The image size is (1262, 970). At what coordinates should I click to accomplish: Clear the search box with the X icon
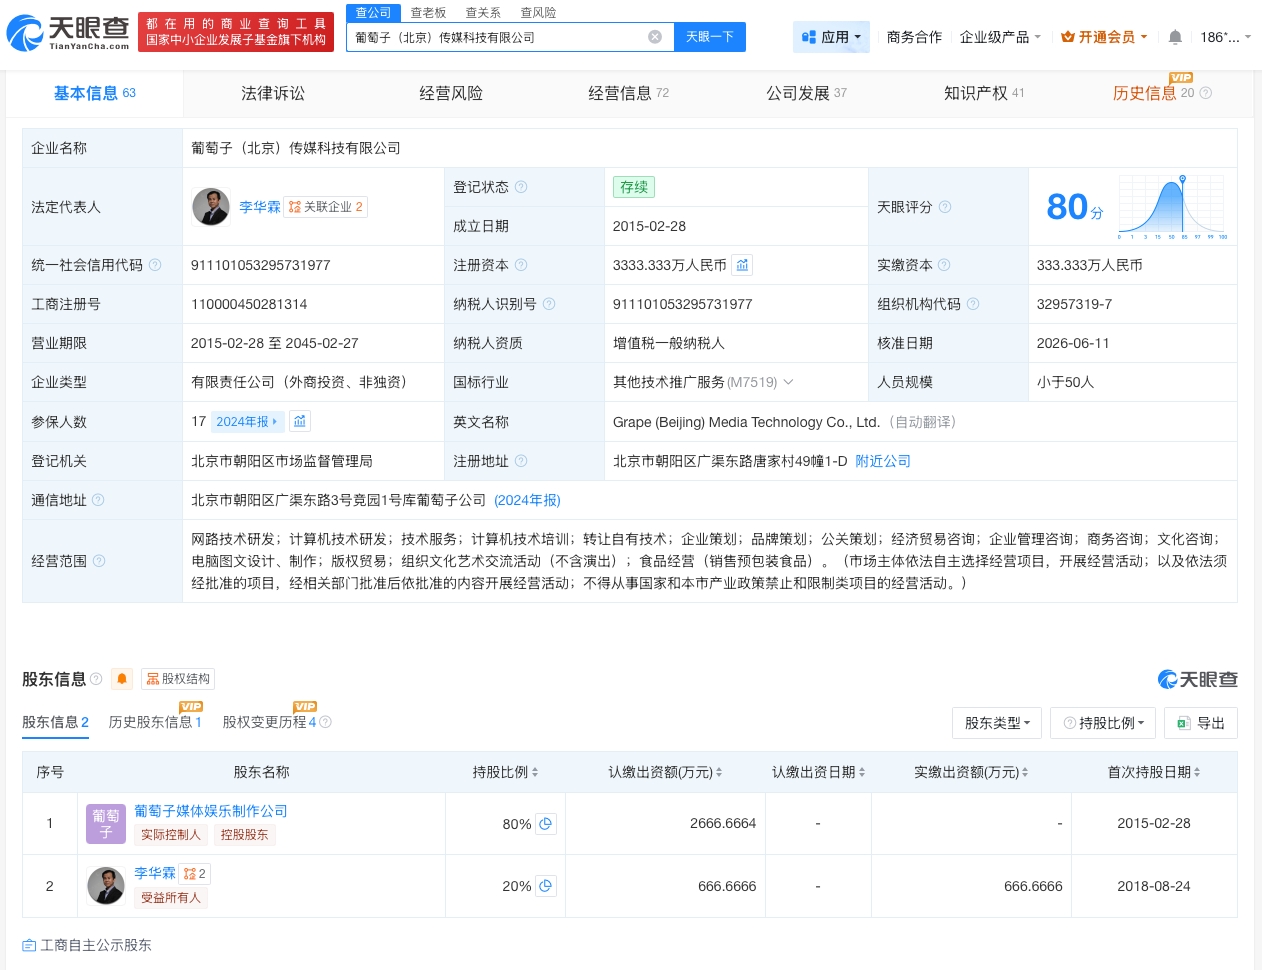point(655,37)
